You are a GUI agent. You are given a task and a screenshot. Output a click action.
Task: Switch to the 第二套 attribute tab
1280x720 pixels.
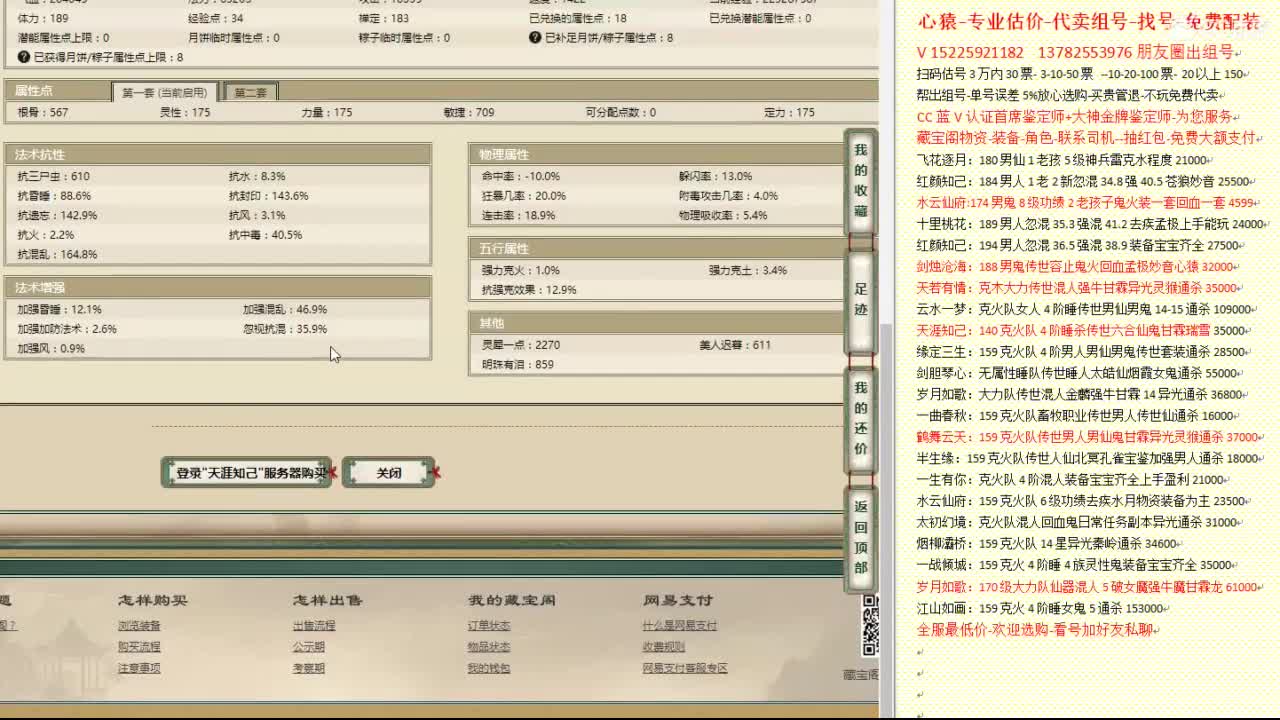pyautogui.click(x=249, y=90)
